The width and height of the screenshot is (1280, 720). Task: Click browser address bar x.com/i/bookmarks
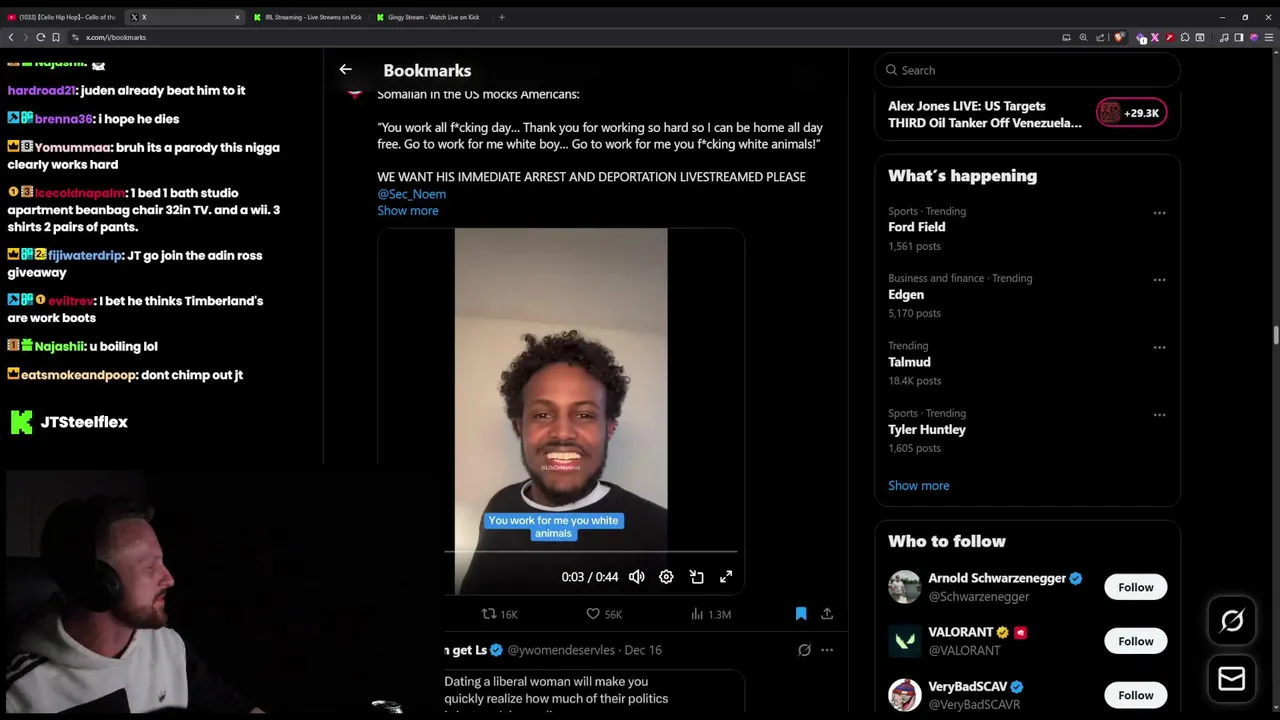(x=116, y=37)
